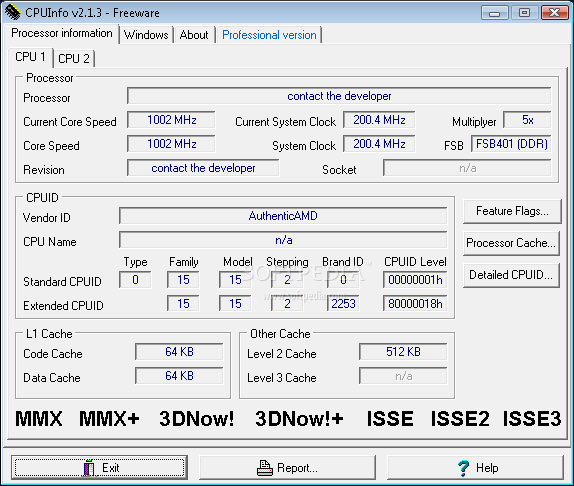Image resolution: width=574 pixels, height=486 pixels.
Task: Click the Current Core Speed label
Action: pos(70,122)
